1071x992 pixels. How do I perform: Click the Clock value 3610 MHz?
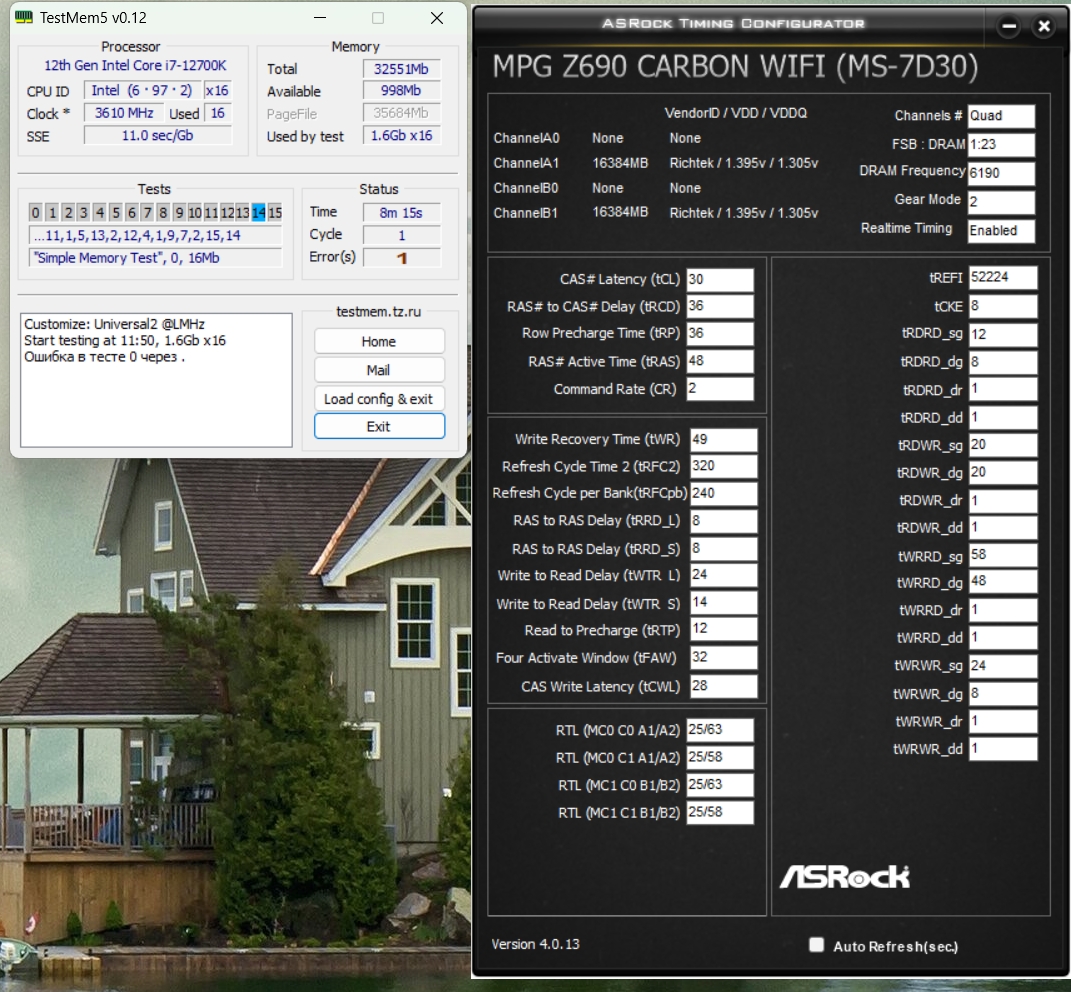click(124, 113)
